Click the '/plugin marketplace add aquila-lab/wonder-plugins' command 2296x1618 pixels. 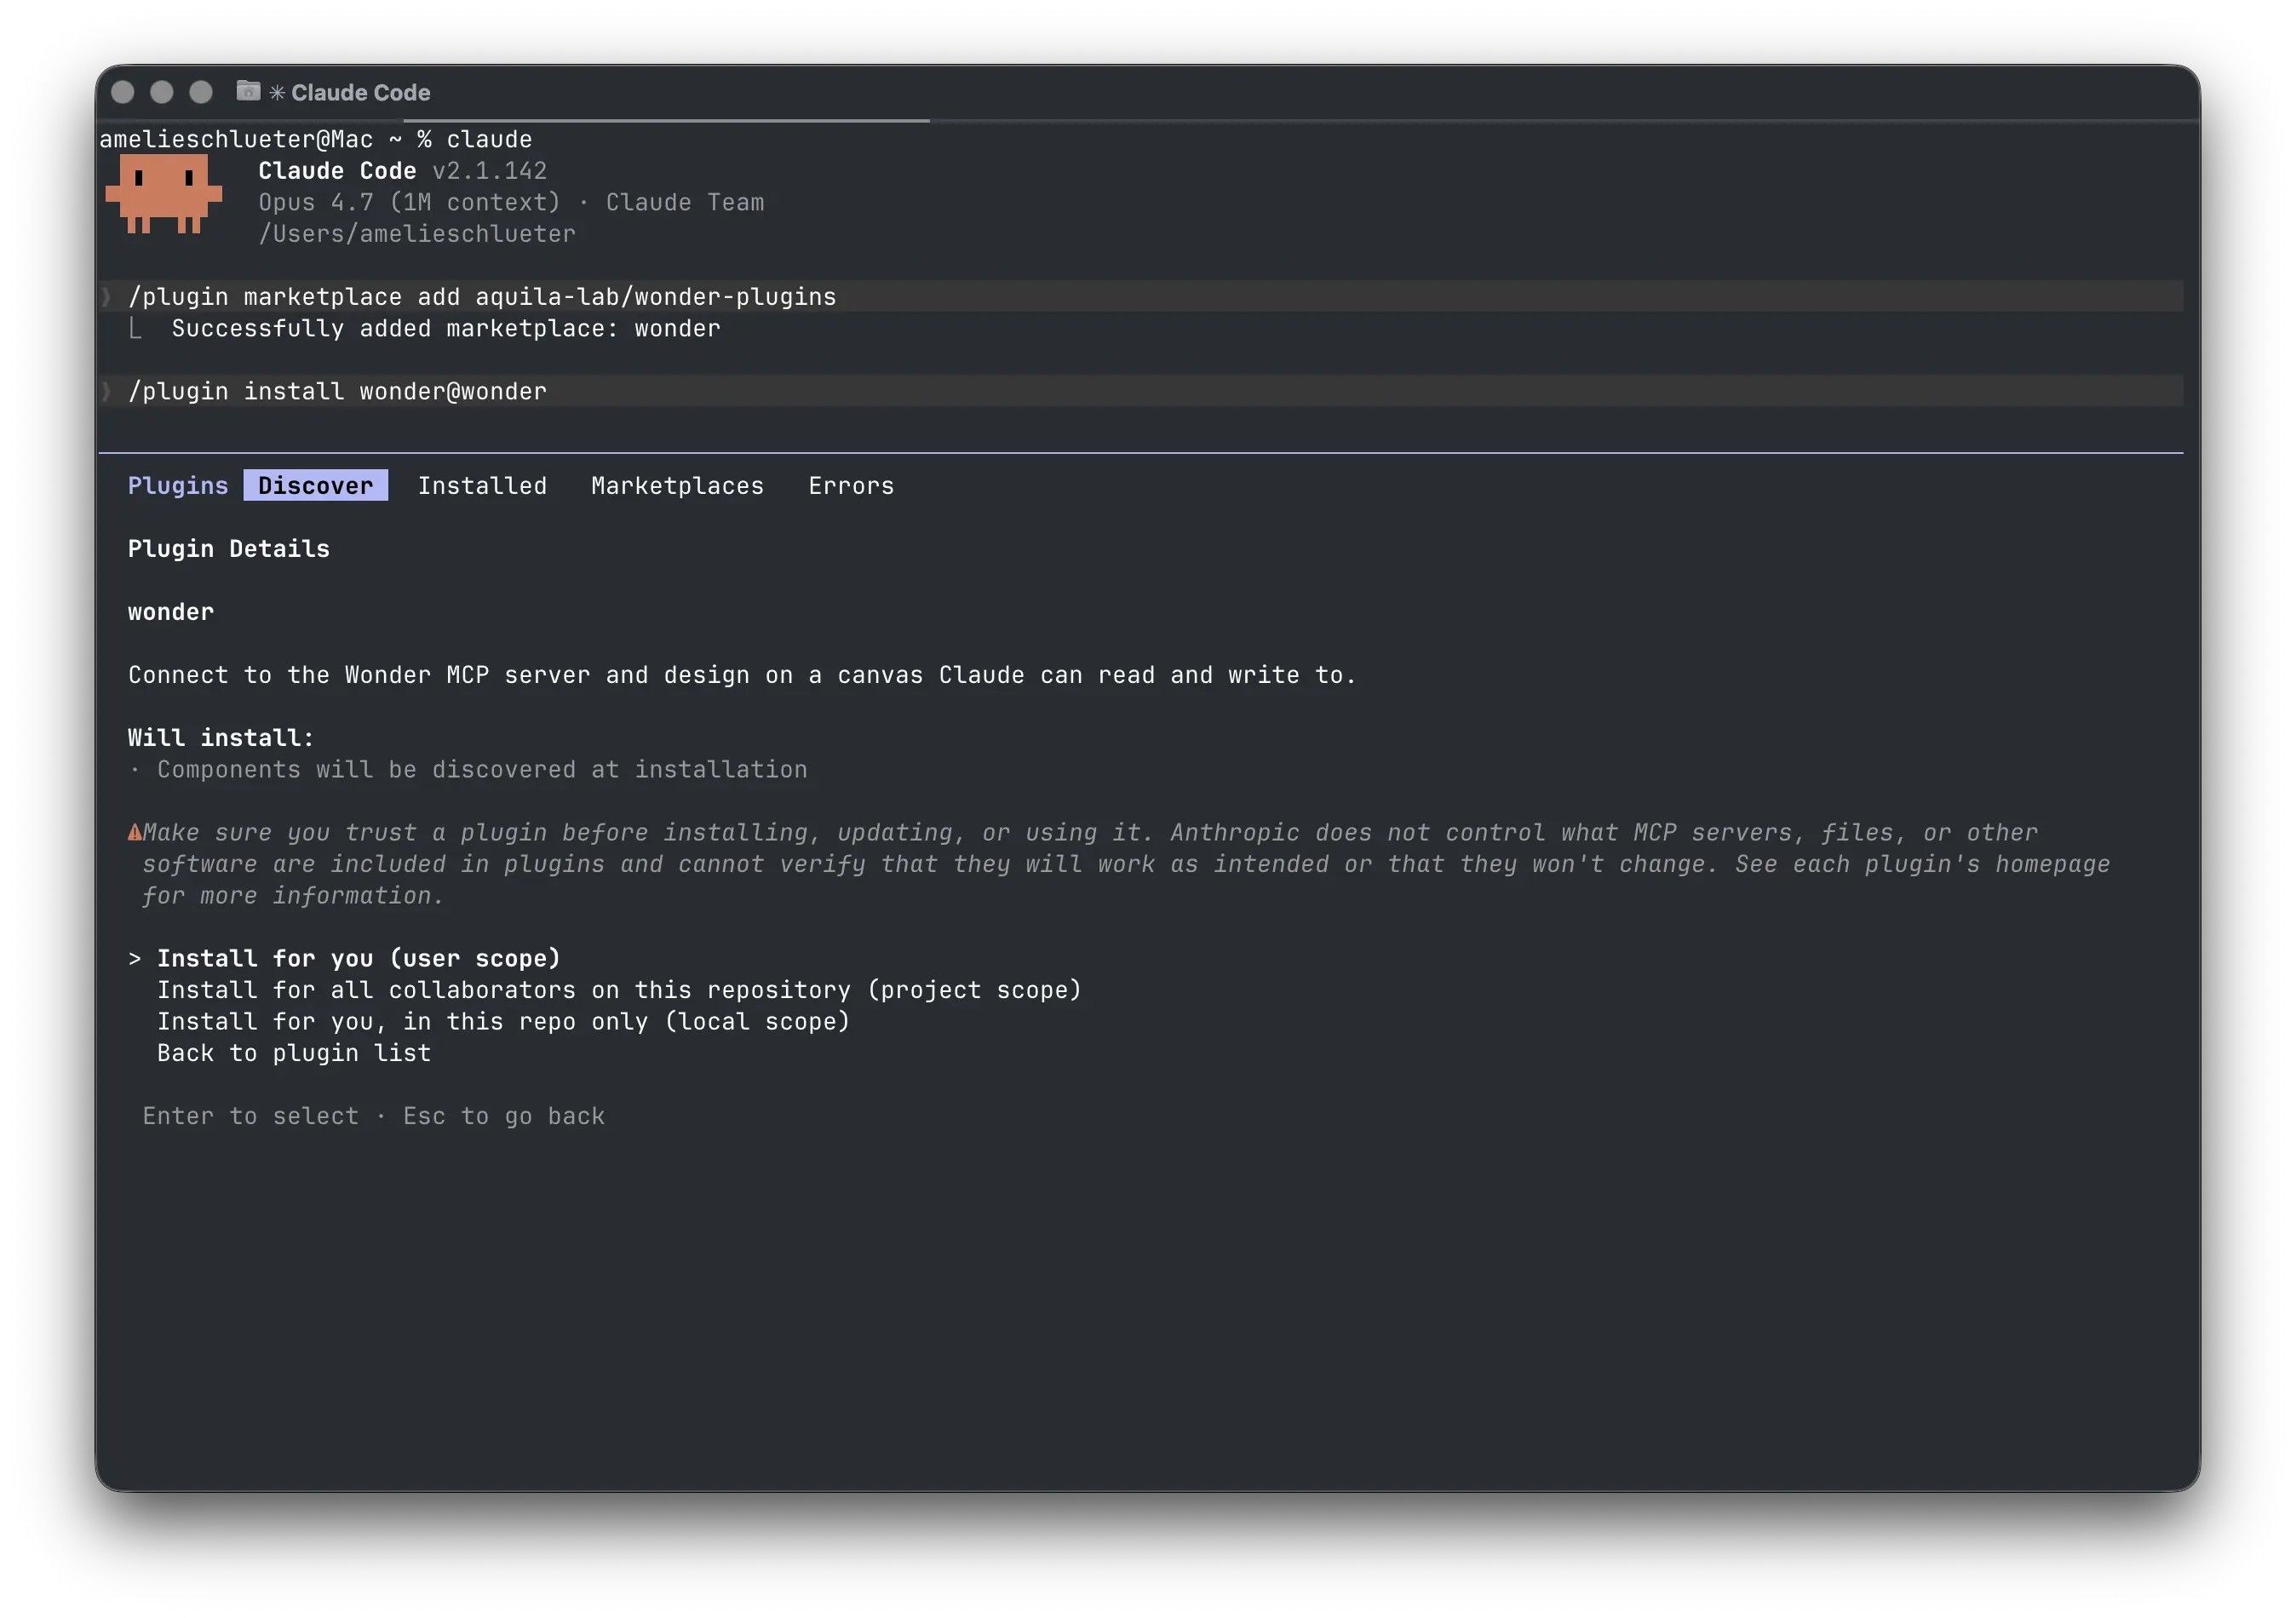482,296
